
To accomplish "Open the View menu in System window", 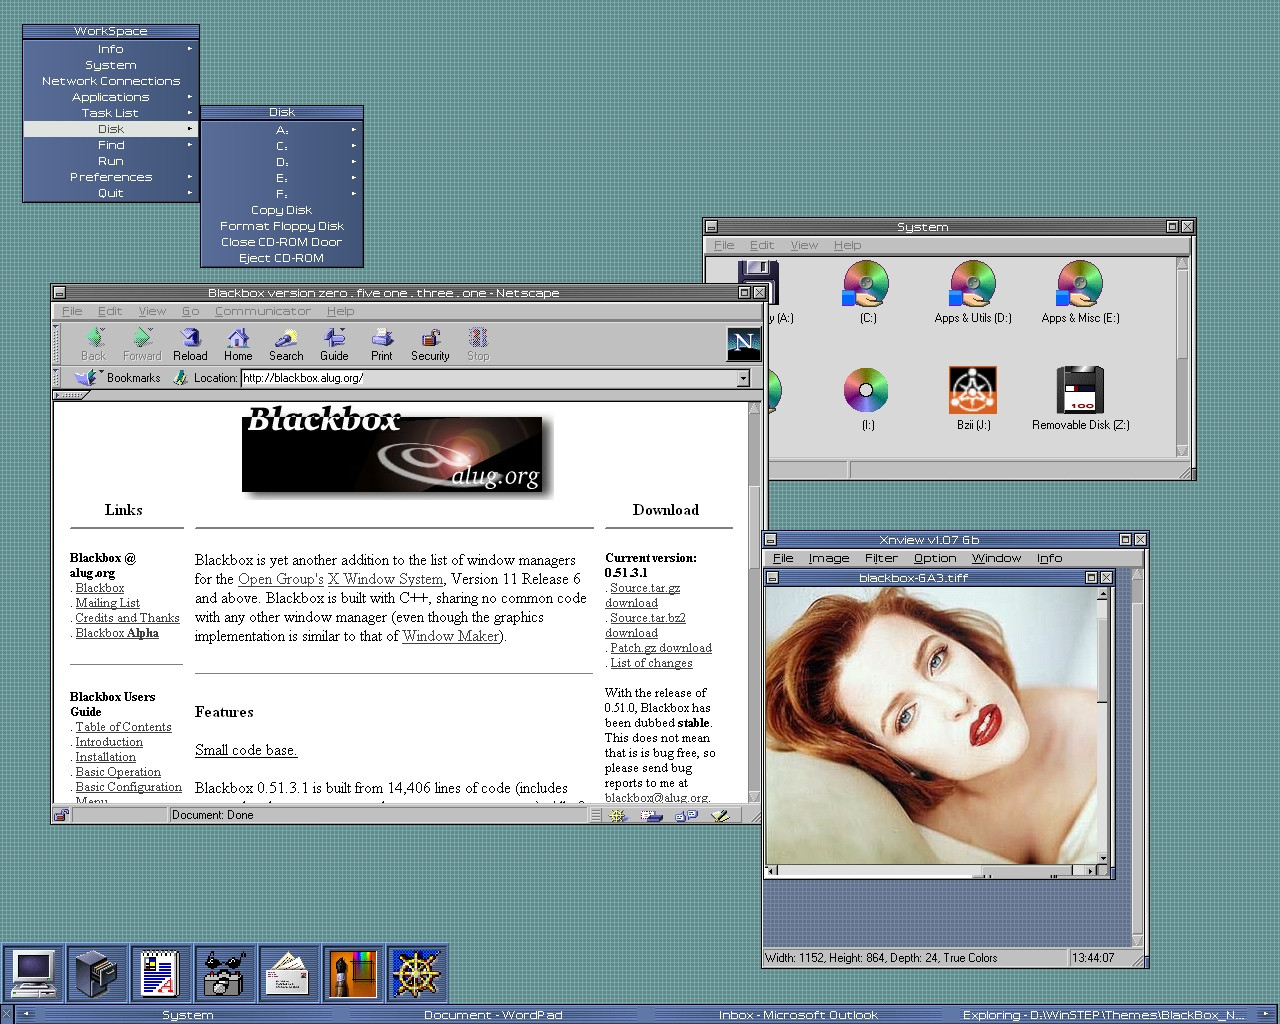I will pyautogui.click(x=804, y=245).
